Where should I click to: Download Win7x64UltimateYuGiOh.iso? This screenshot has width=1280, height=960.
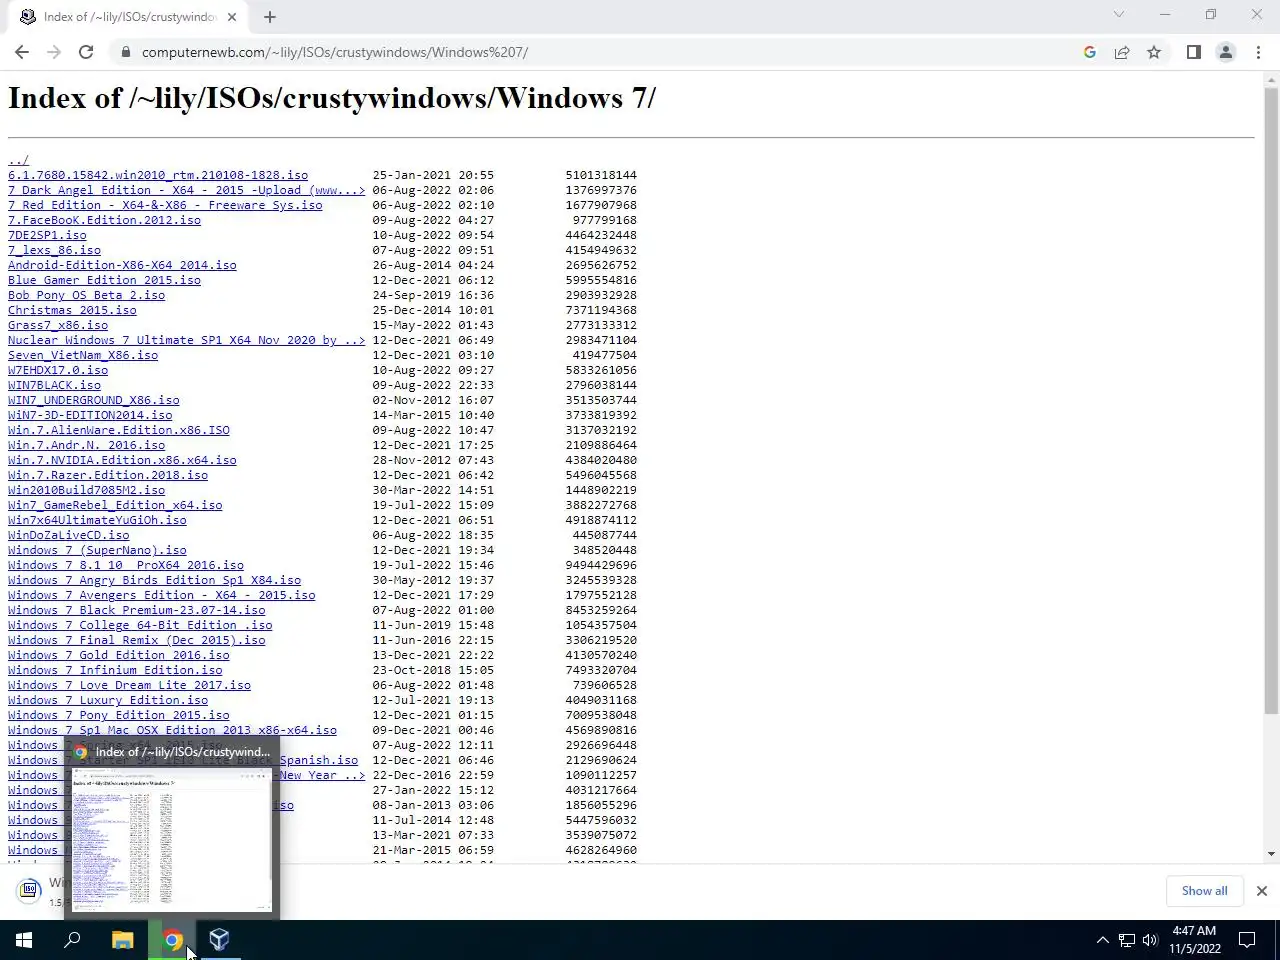tap(97, 520)
